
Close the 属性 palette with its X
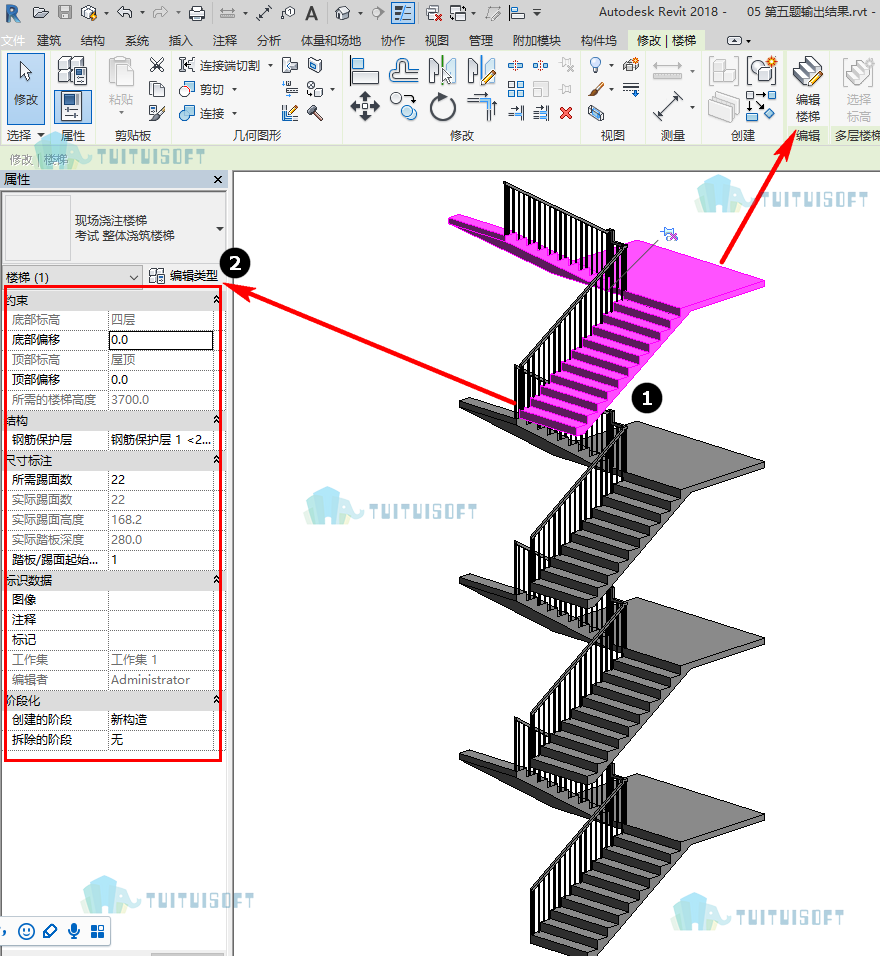218,179
